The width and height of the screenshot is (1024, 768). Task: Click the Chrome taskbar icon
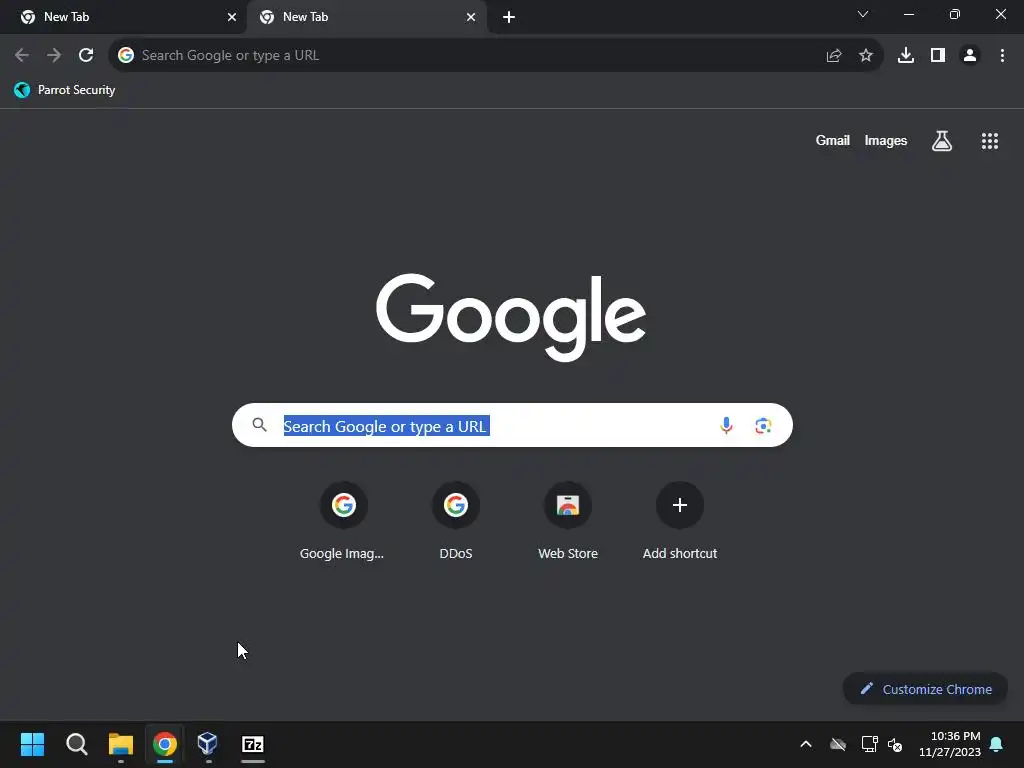165,744
